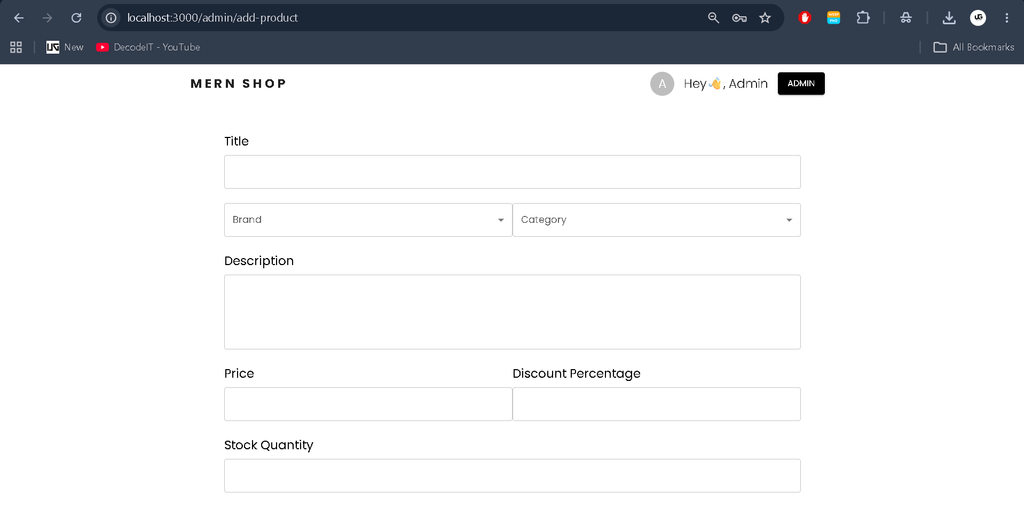The width and height of the screenshot is (1024, 505).
Task: Click the incognito glasses icon
Action: 905,18
